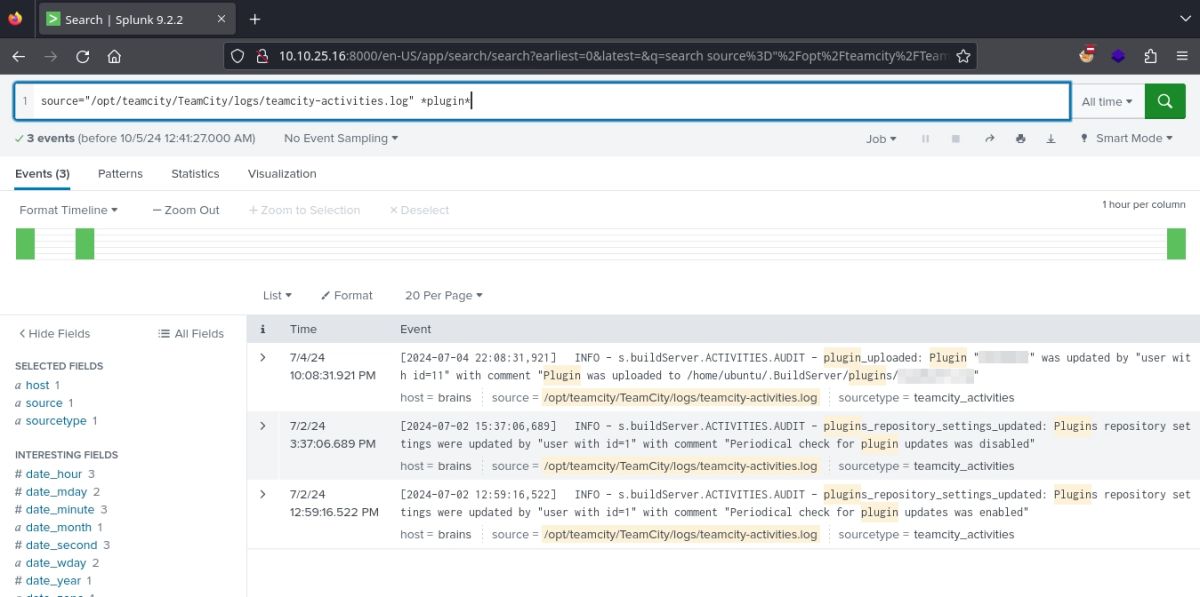Open the date_month interesting field

(59, 527)
